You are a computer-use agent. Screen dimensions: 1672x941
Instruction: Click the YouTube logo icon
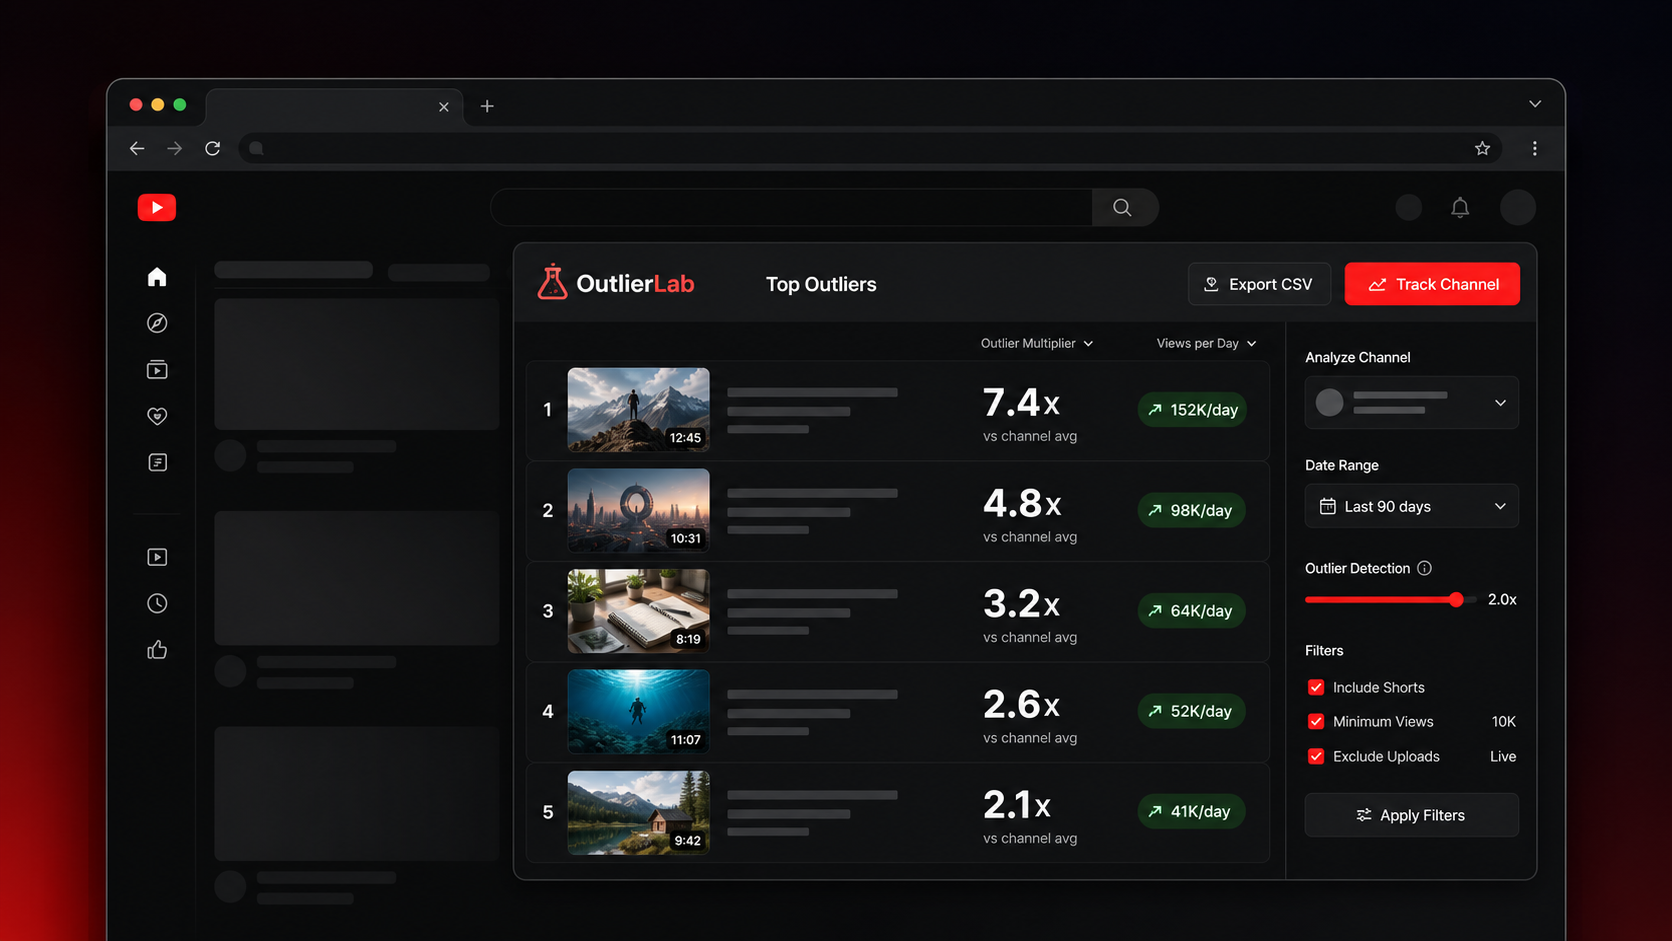click(x=157, y=207)
